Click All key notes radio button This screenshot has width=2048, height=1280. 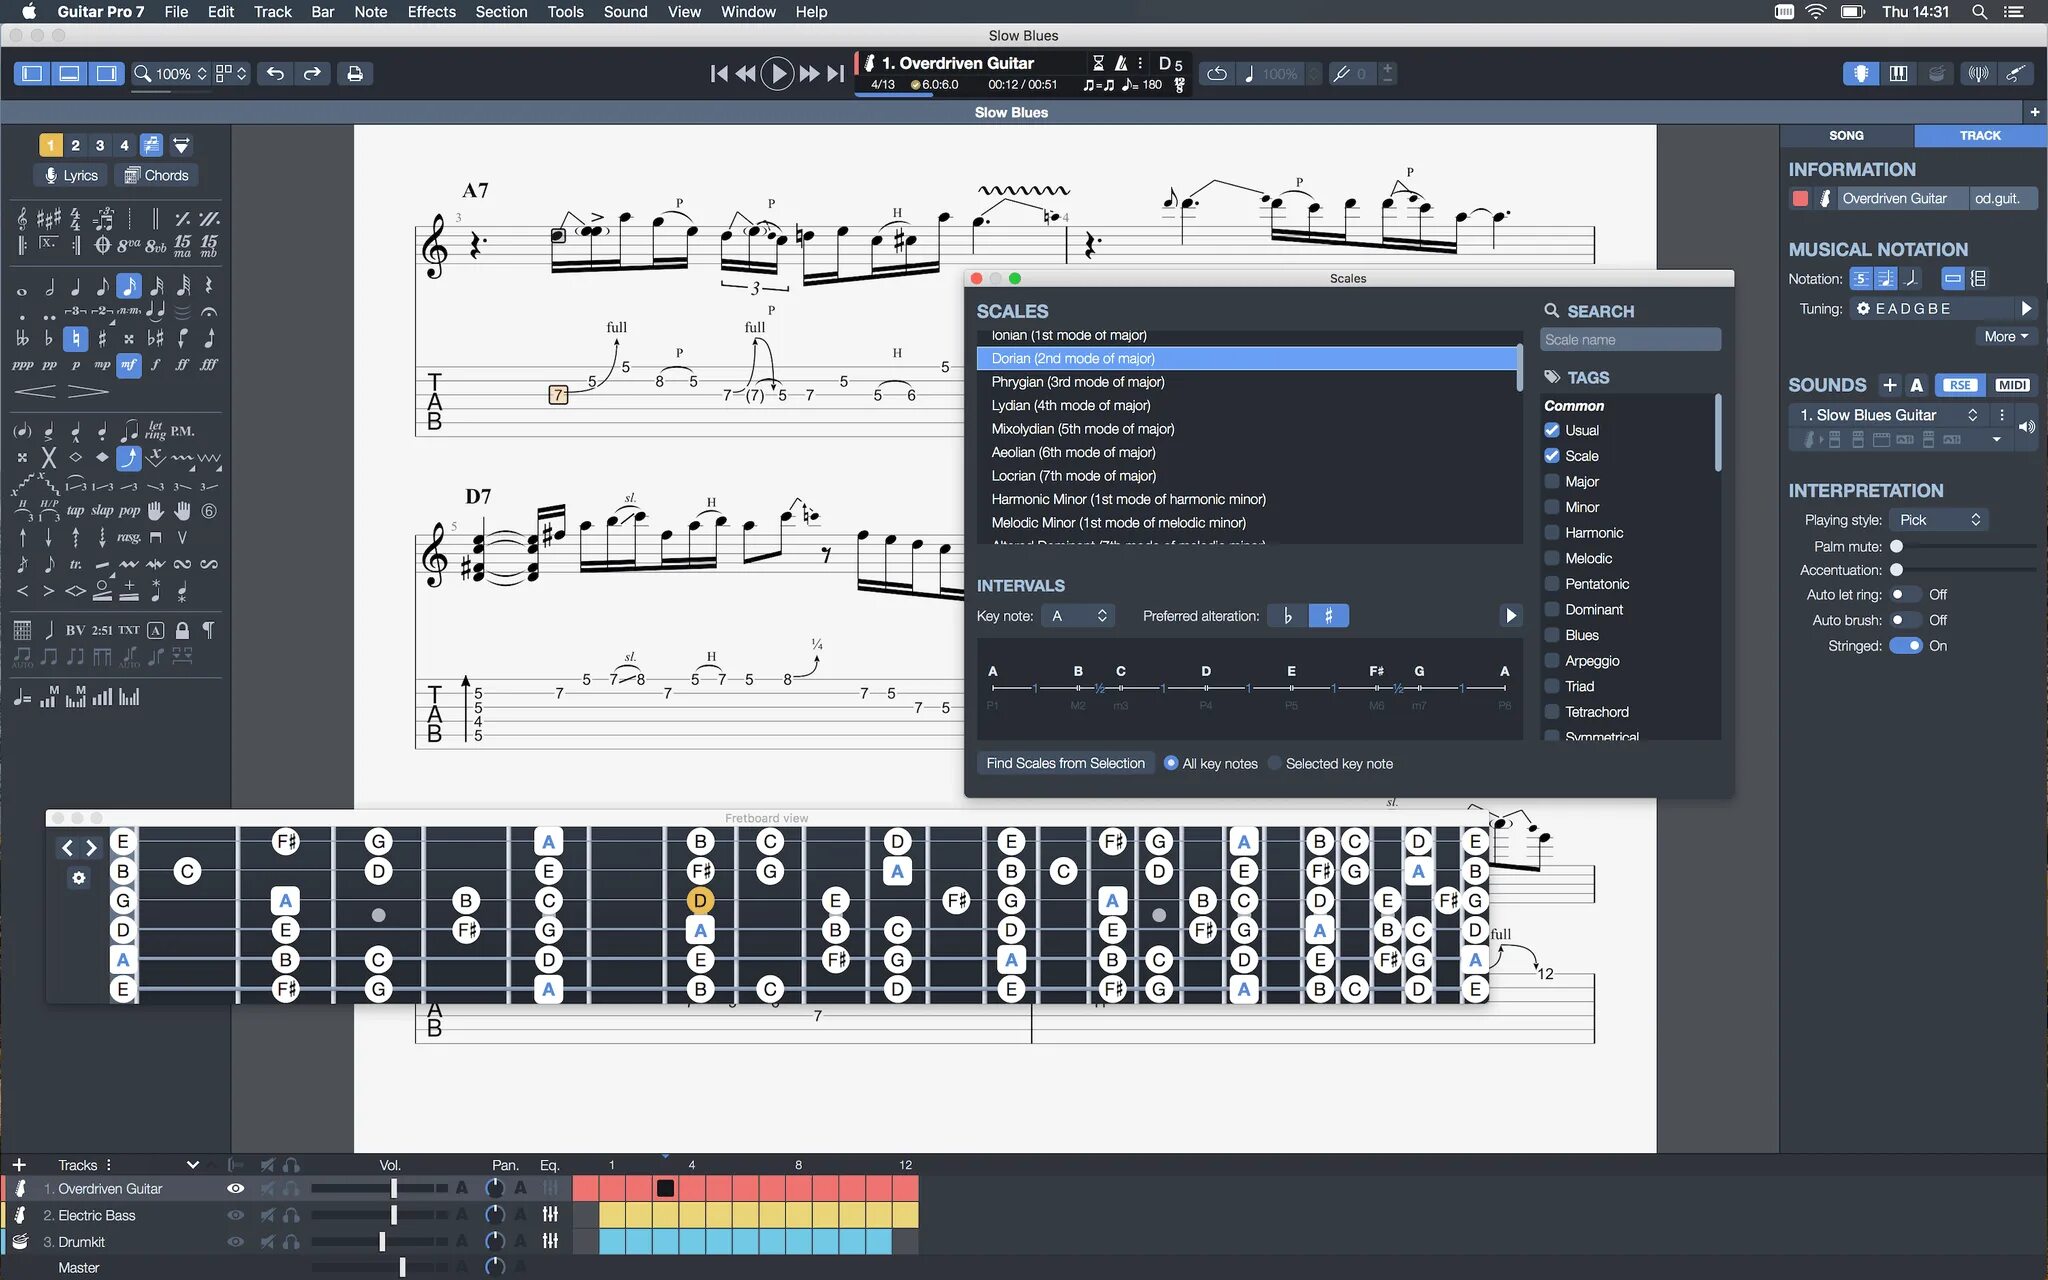click(1169, 762)
